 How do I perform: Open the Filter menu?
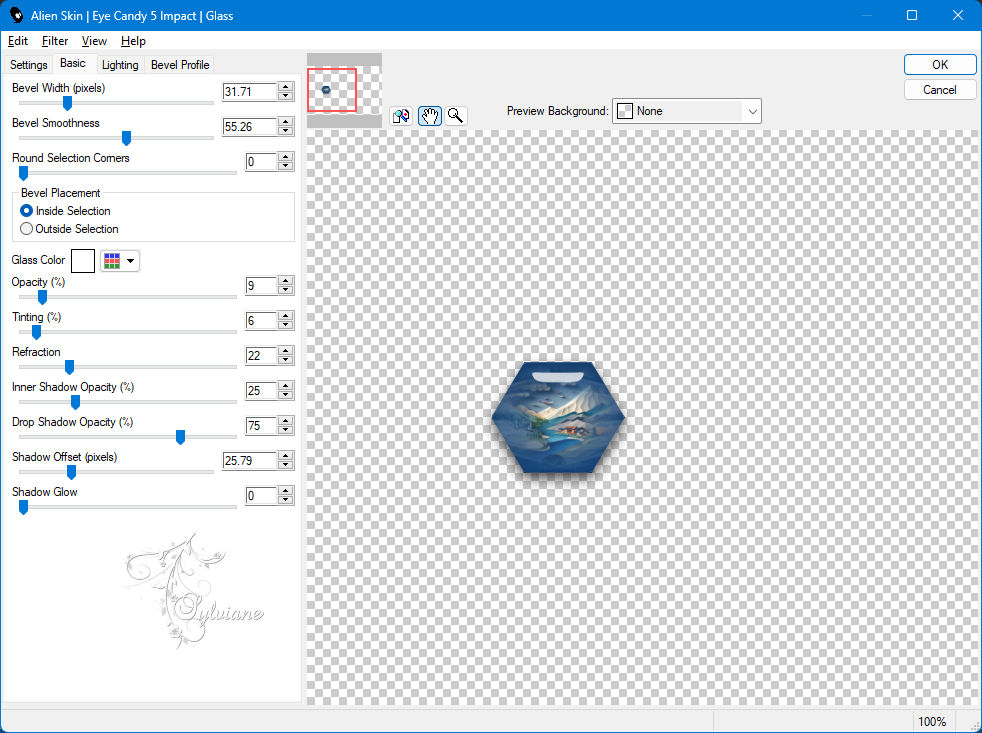[54, 41]
